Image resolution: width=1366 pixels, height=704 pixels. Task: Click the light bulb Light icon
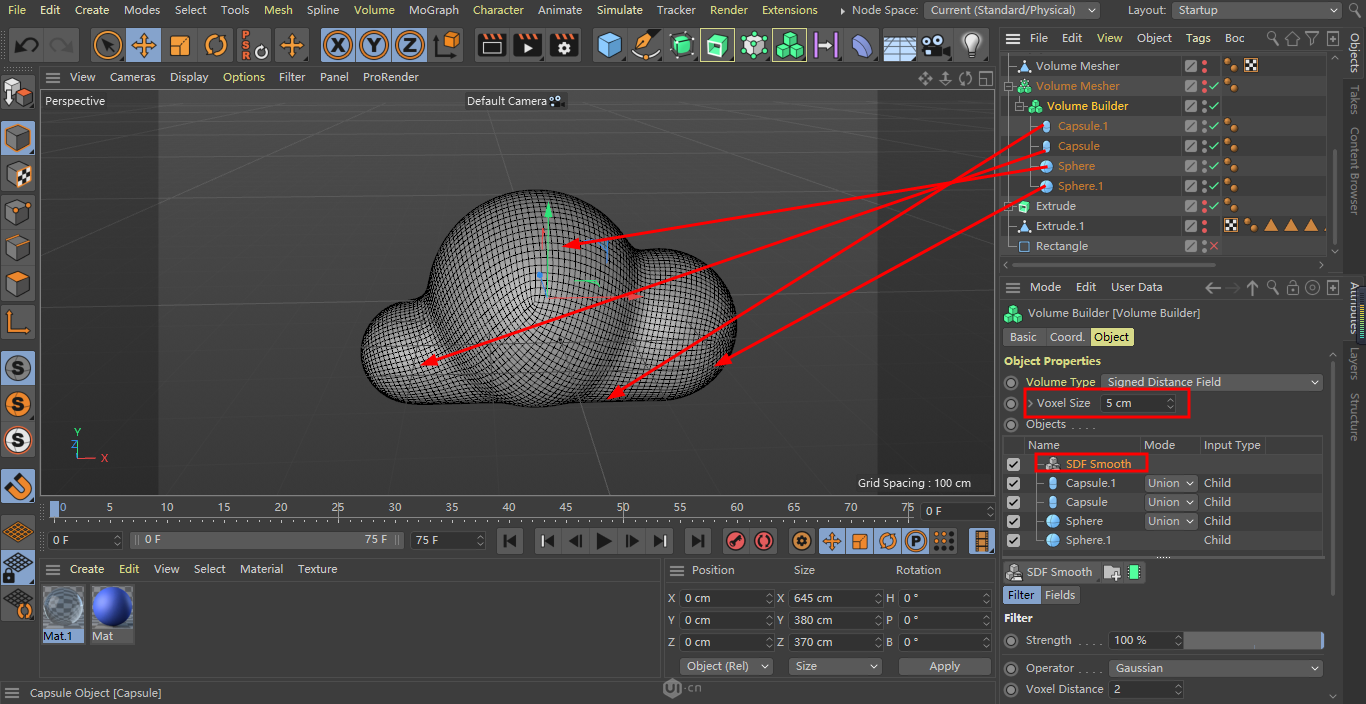[x=971, y=46]
